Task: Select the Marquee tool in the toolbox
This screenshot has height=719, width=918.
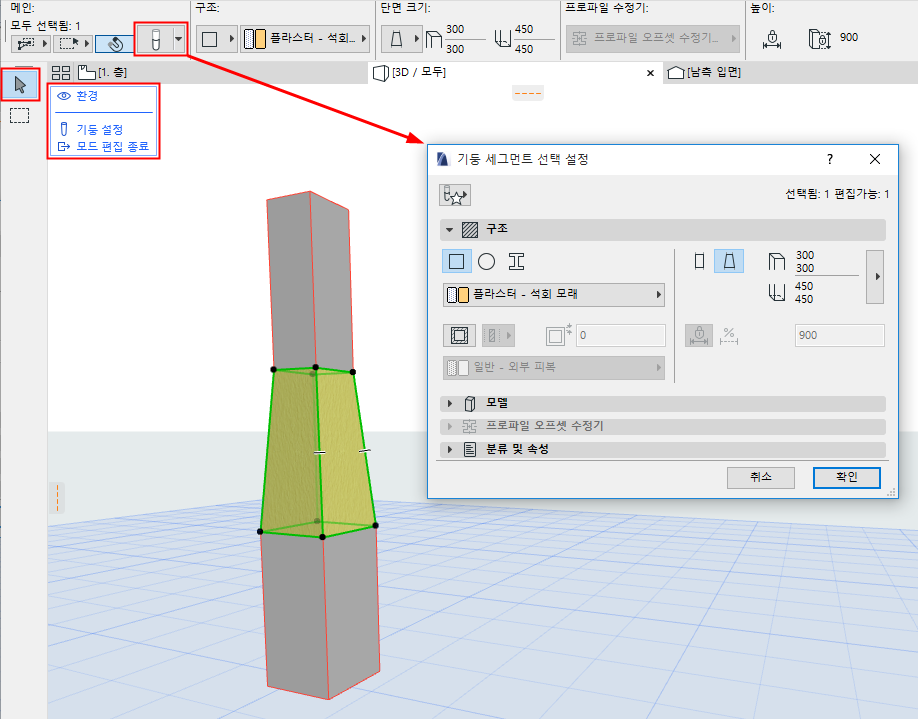Action: click(19, 116)
